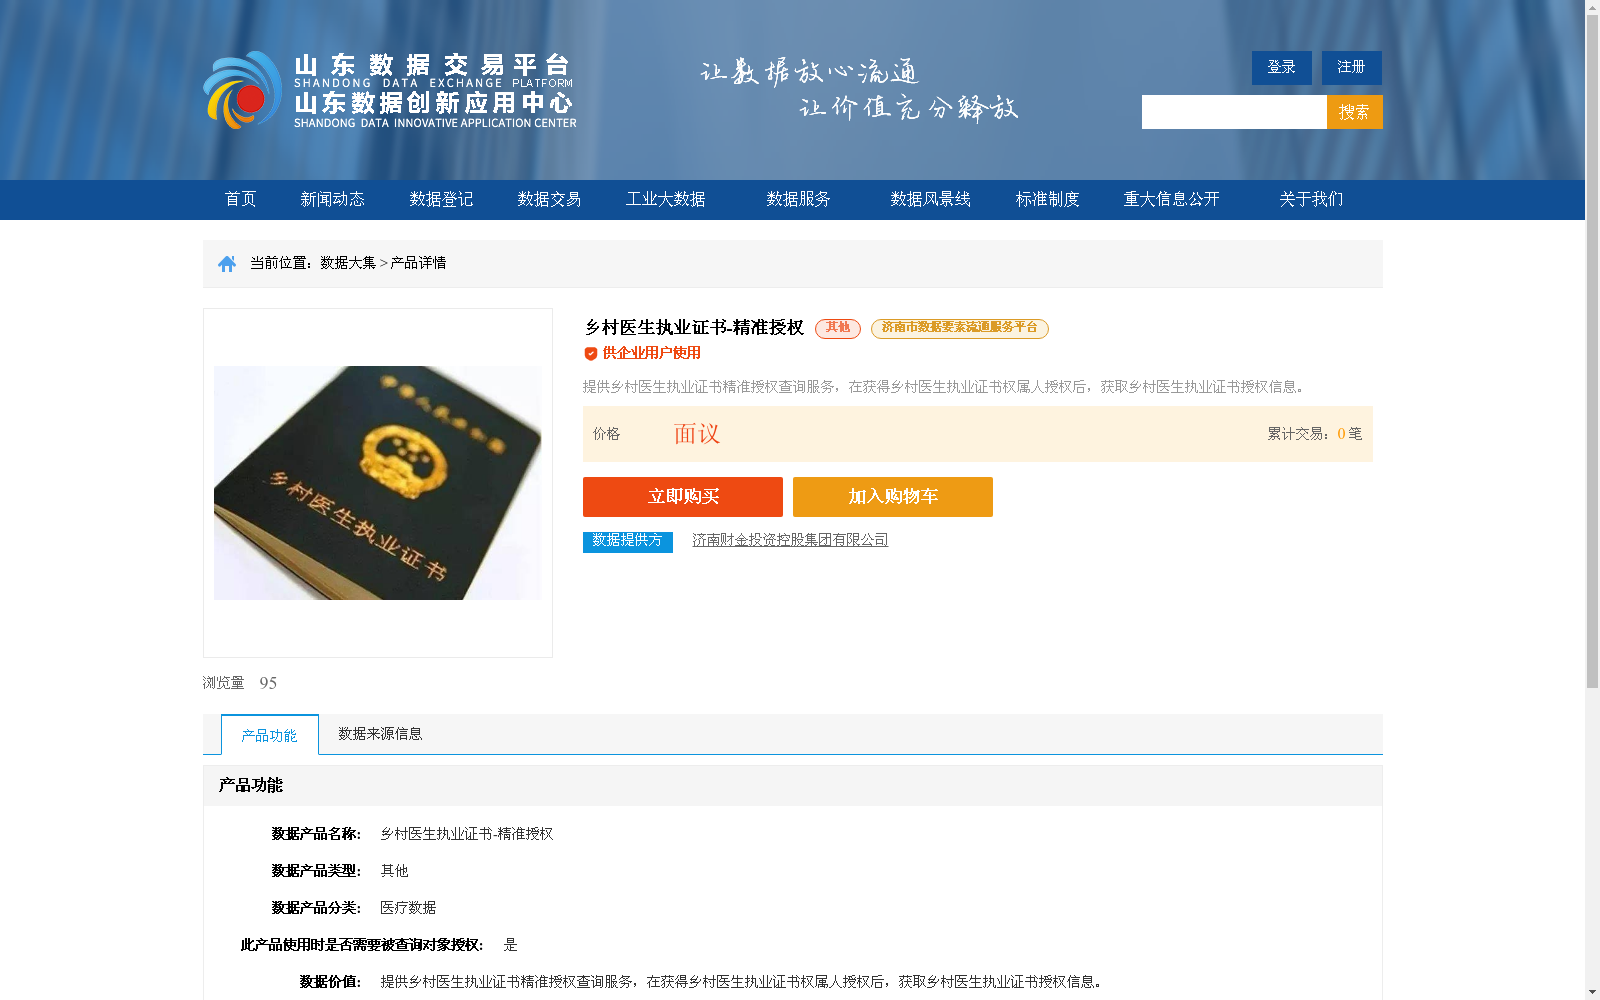Screen dimensions: 1600x1000
Task: Open the 数据风景线 menu item
Action: click(x=930, y=199)
